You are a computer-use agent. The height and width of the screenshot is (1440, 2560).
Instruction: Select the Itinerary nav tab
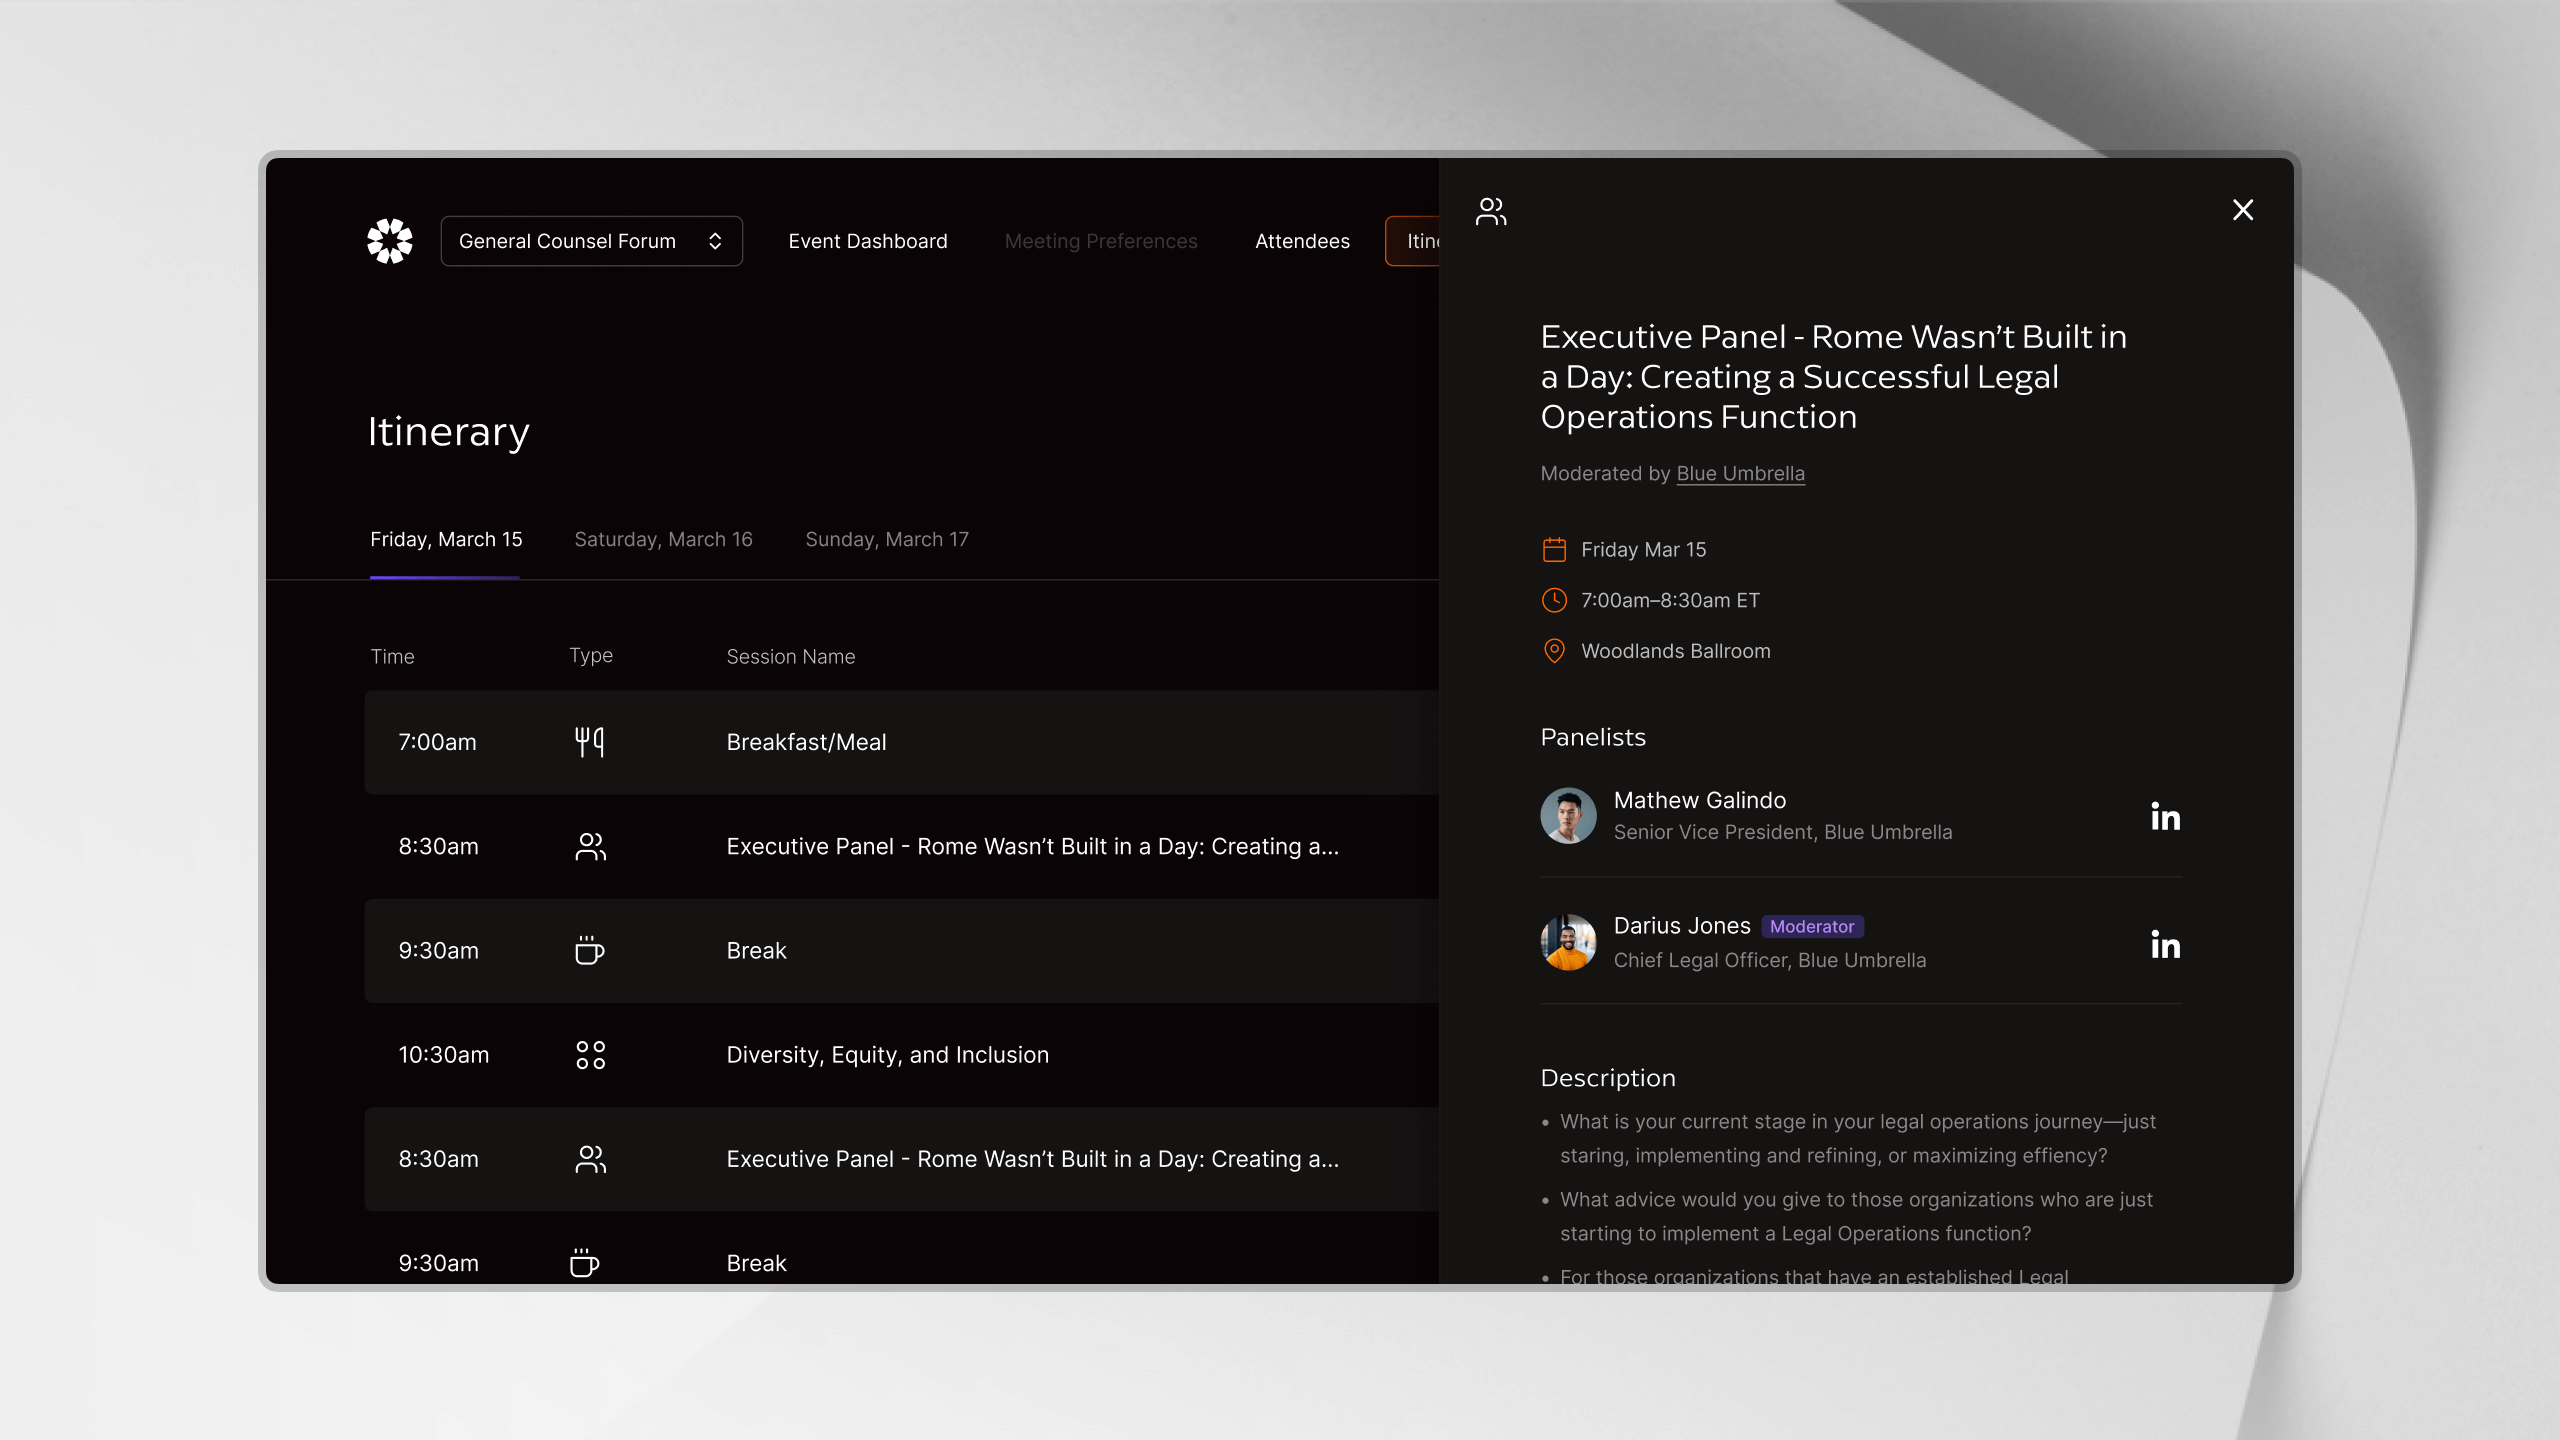coord(1413,241)
